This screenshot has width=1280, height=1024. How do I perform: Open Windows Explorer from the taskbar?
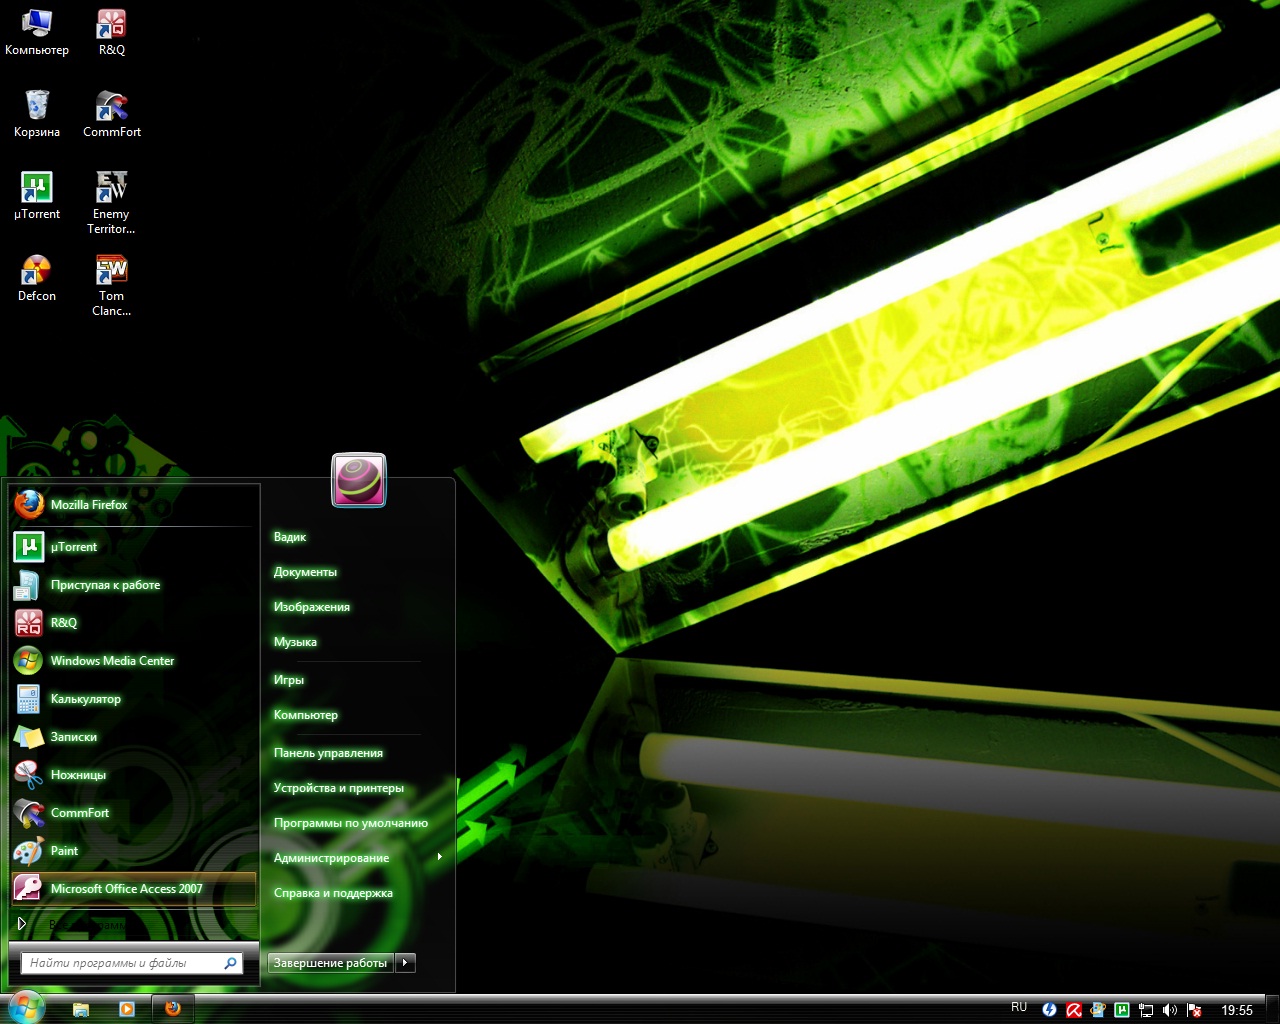(81, 1009)
